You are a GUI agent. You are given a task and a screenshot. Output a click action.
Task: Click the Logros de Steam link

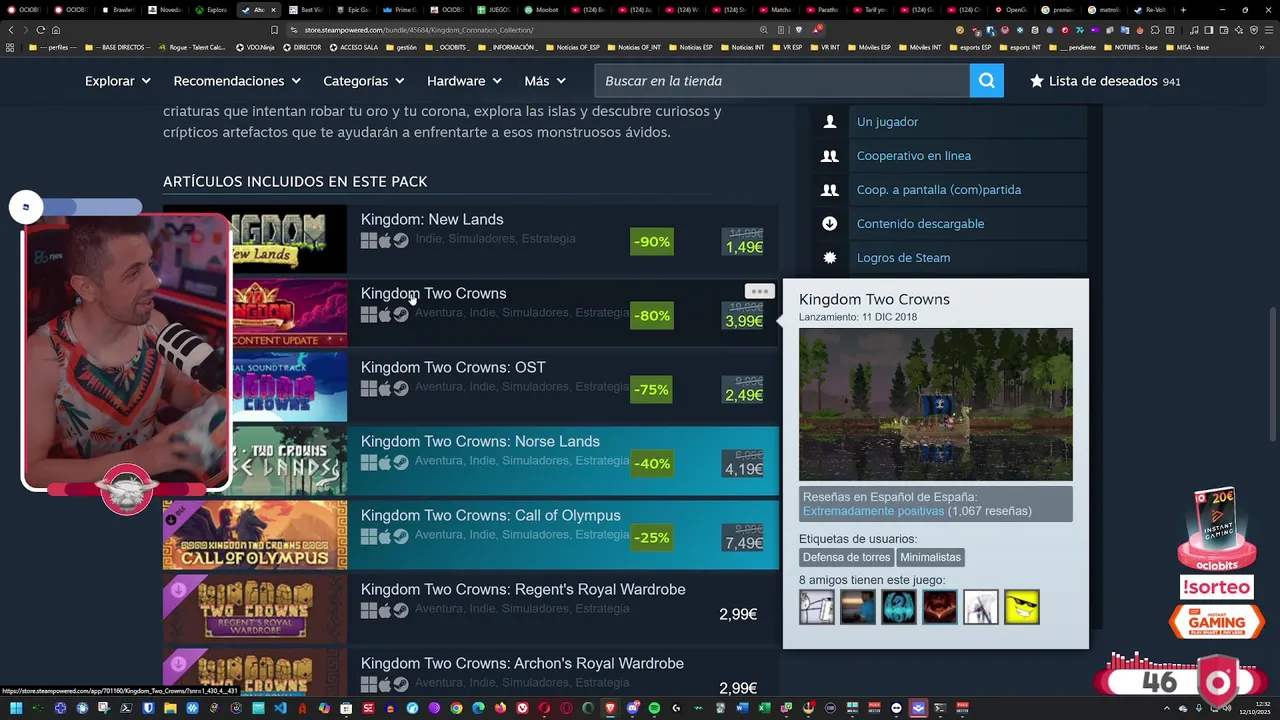click(903, 257)
